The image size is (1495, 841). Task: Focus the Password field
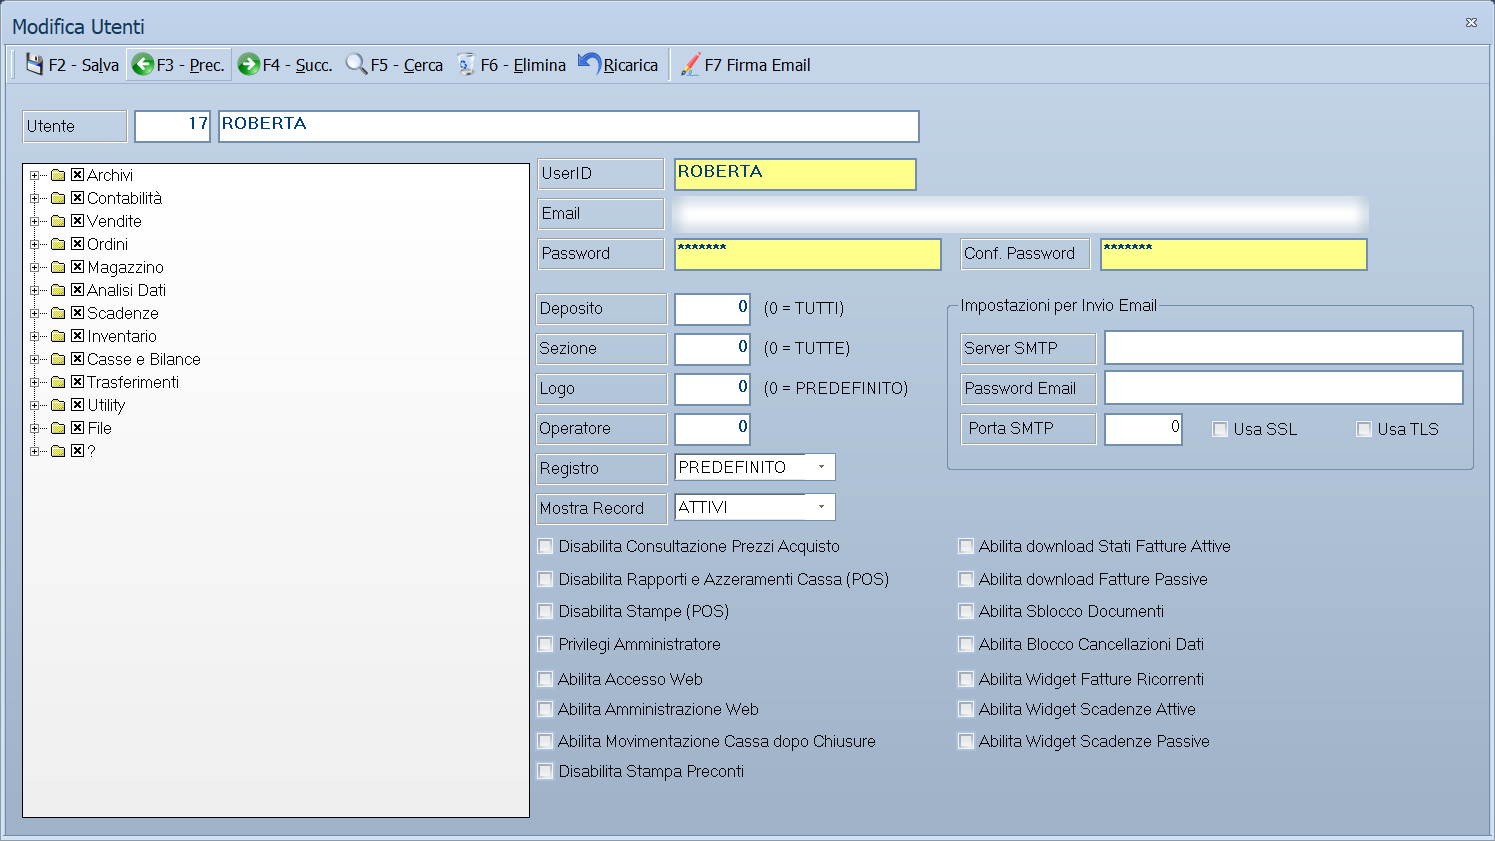(x=808, y=254)
